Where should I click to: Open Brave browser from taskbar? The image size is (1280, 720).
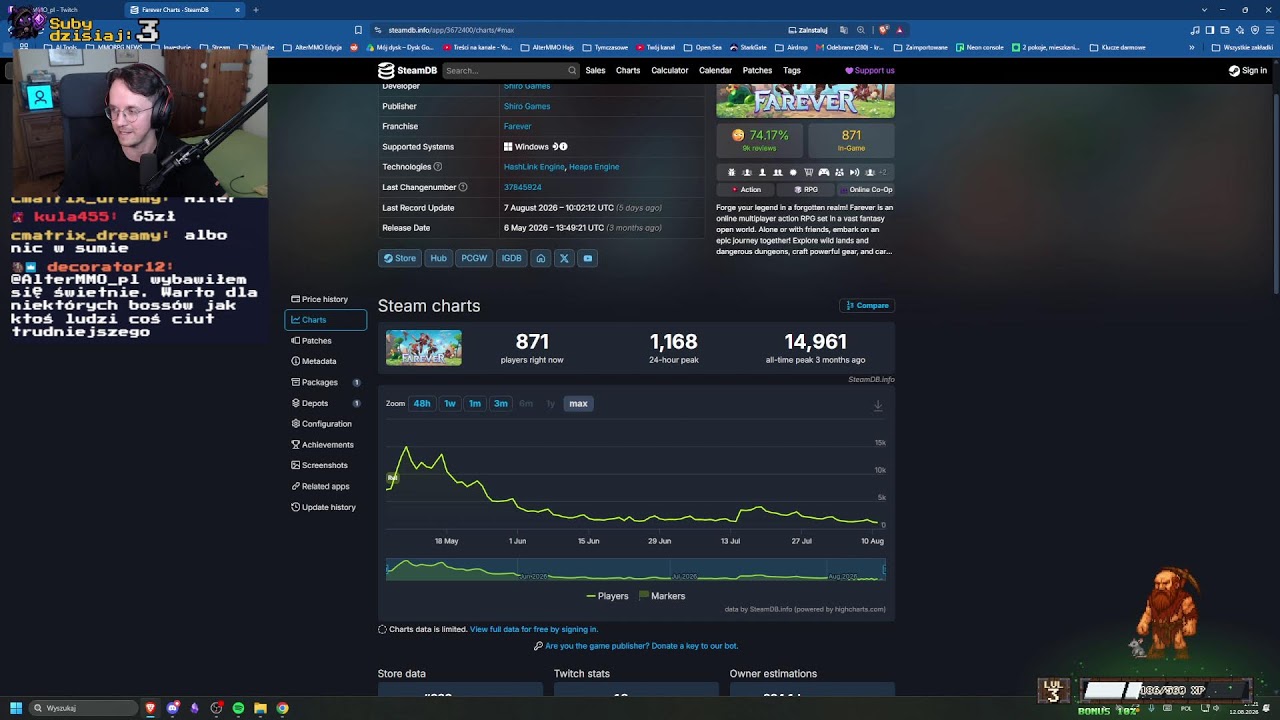click(x=150, y=708)
